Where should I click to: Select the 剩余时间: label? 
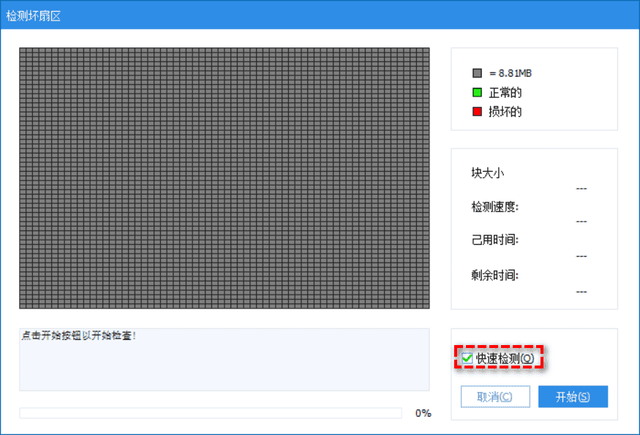[x=495, y=275]
